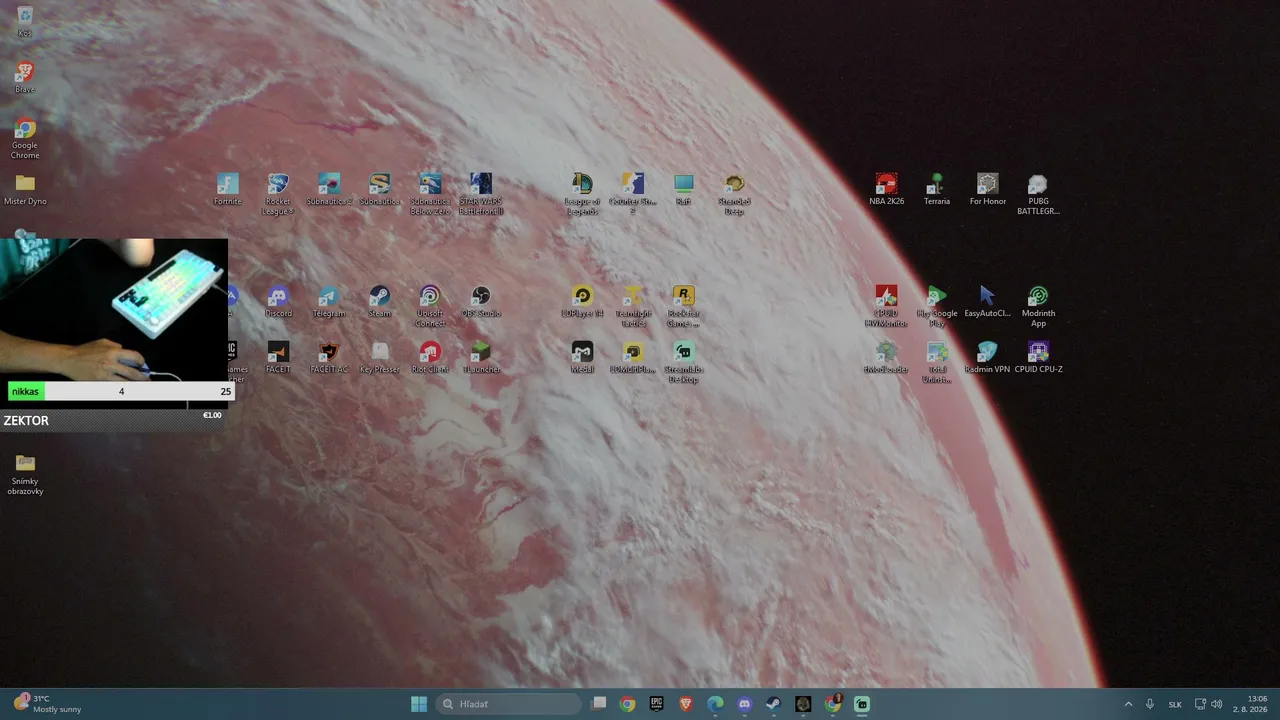Switch to Steam on the taskbar
The image size is (1280, 720).
coord(773,704)
